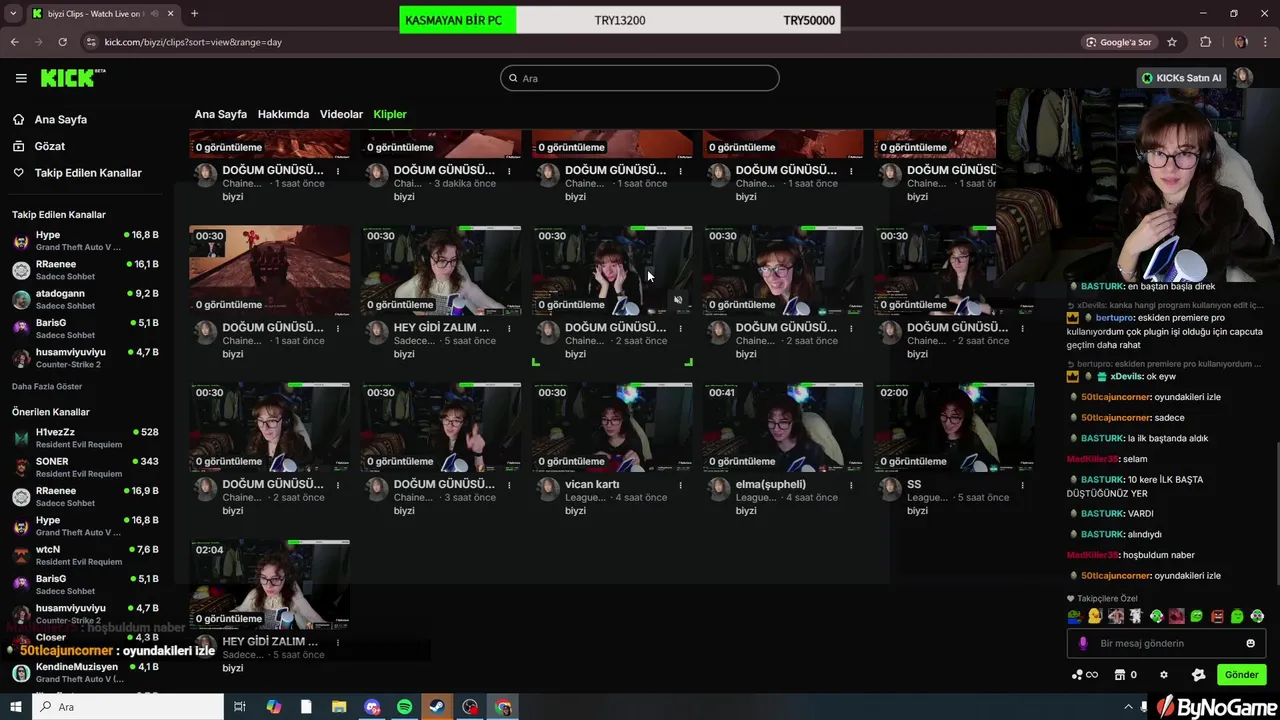The width and height of the screenshot is (1280, 720).
Task: Click the splat star icon beside Gönder
Action: pyautogui.click(x=1198, y=675)
